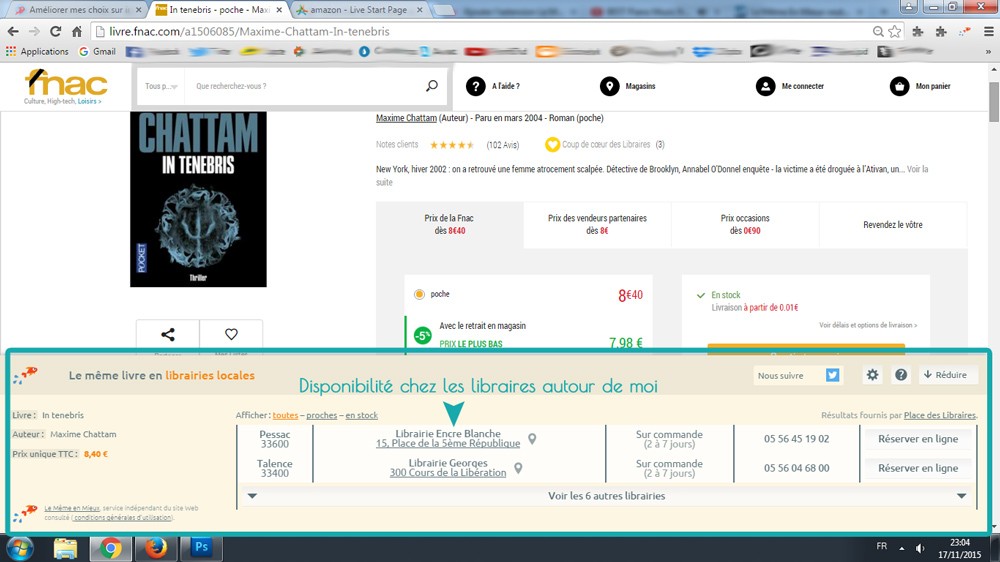Image resolution: width=1000 pixels, height=562 pixels.
Task: Expand 'Voir les 6 autres librairies'
Action: coord(607,496)
